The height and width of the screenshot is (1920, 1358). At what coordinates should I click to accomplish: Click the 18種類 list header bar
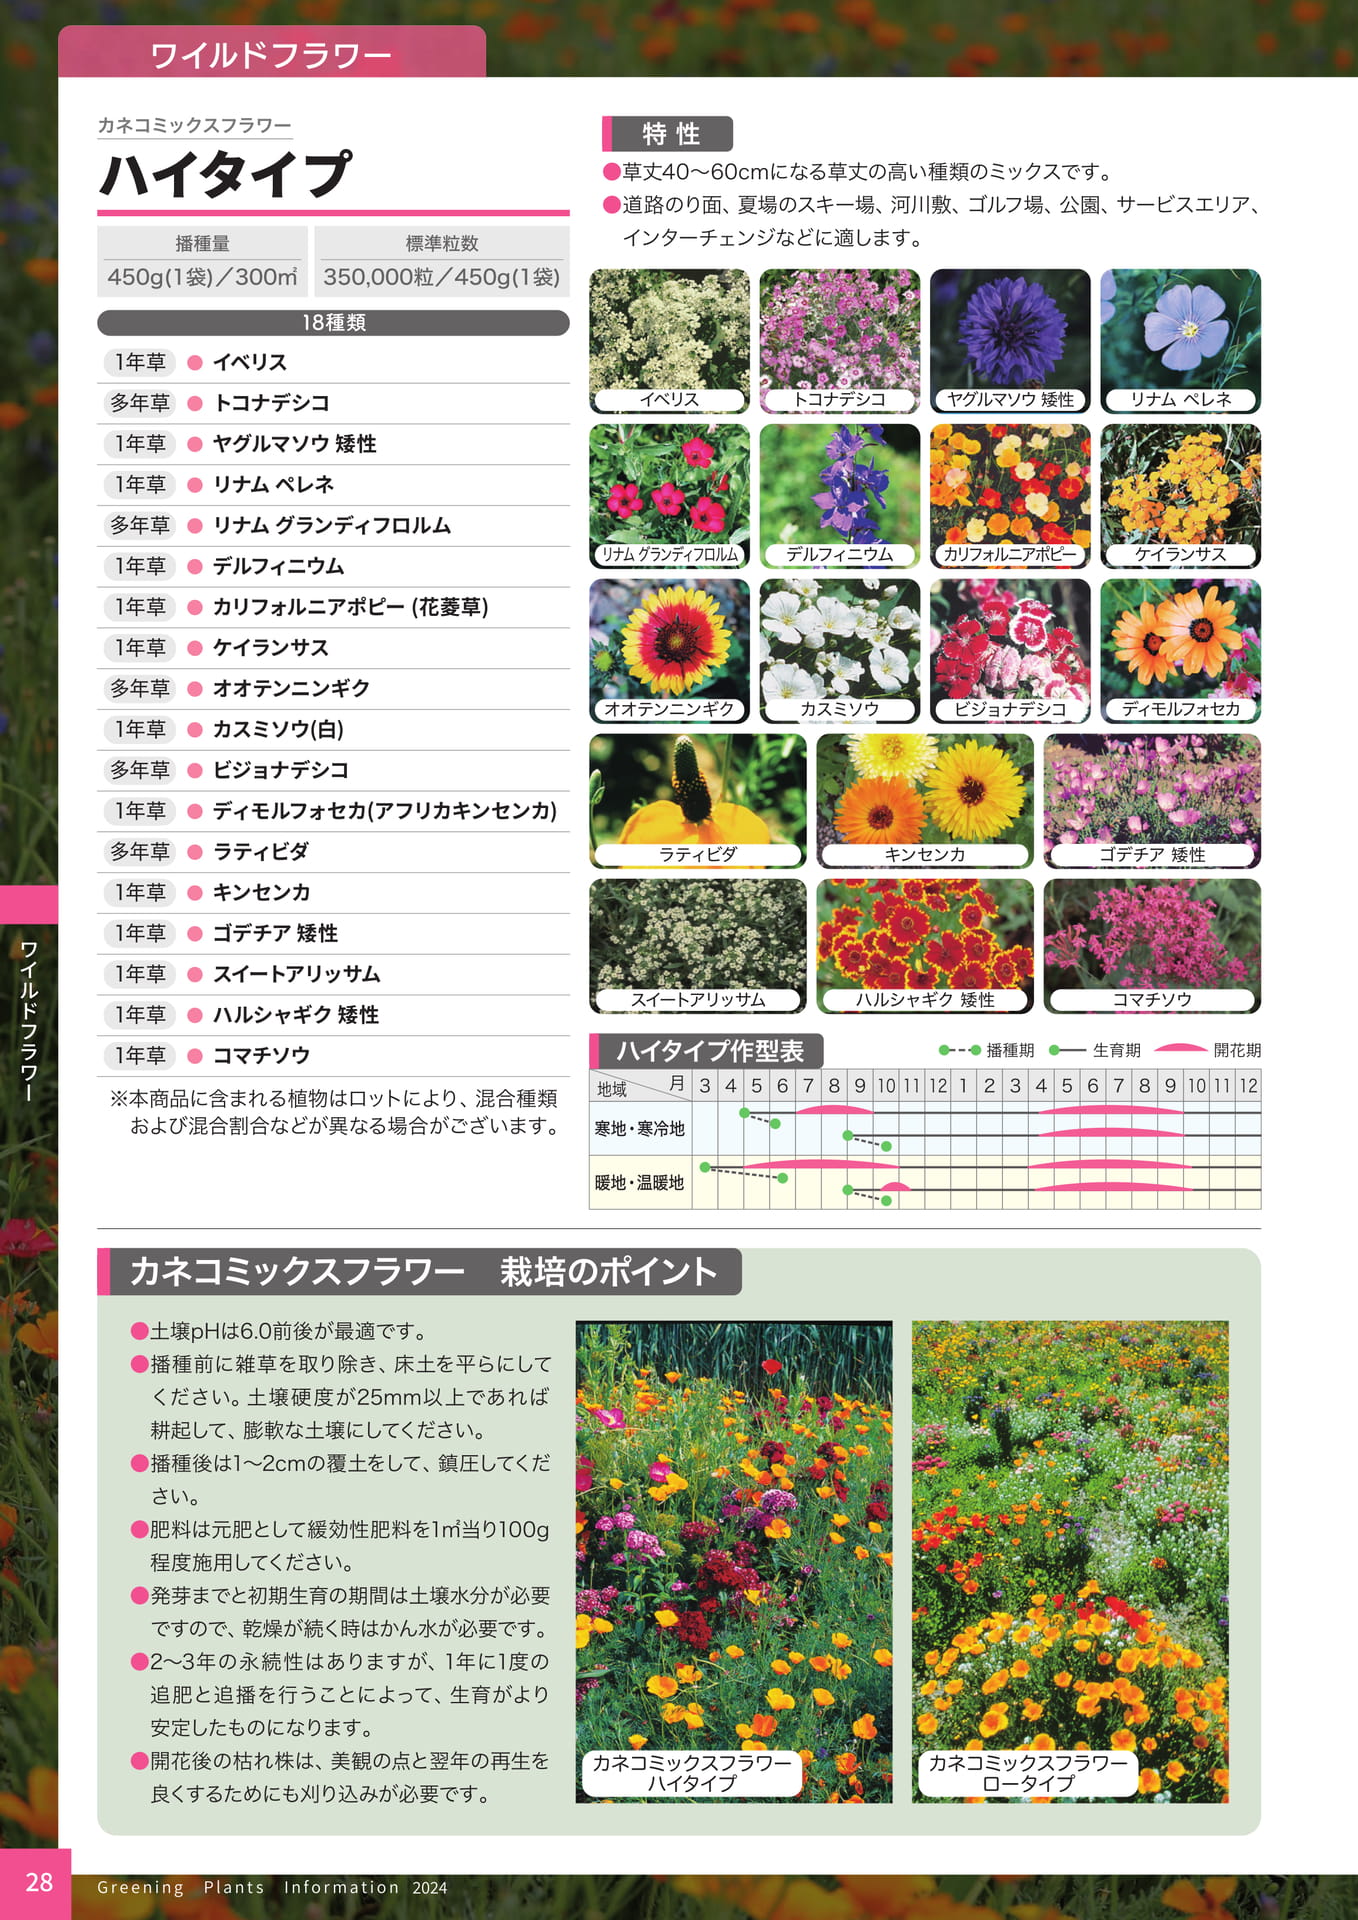[x=333, y=323]
